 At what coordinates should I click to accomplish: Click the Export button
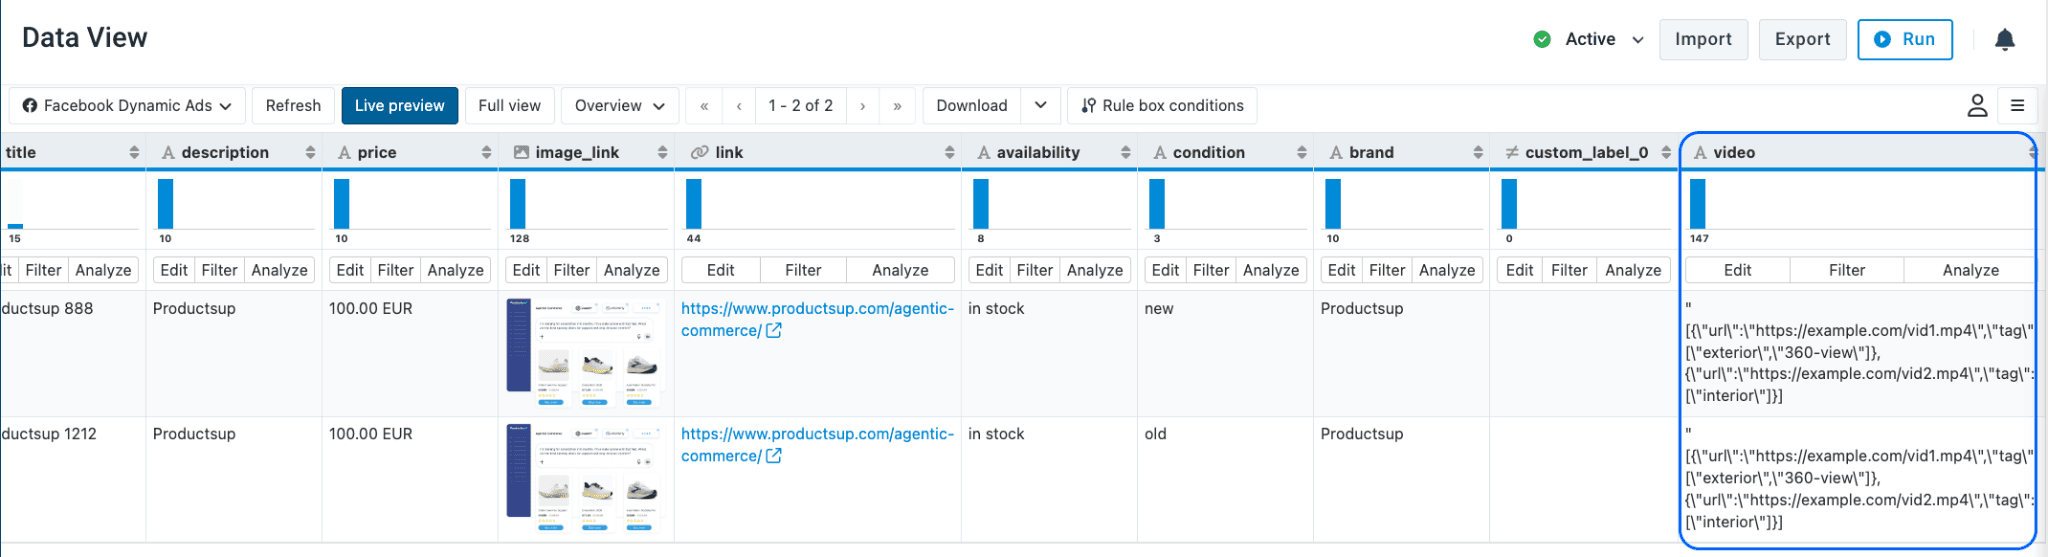point(1802,40)
